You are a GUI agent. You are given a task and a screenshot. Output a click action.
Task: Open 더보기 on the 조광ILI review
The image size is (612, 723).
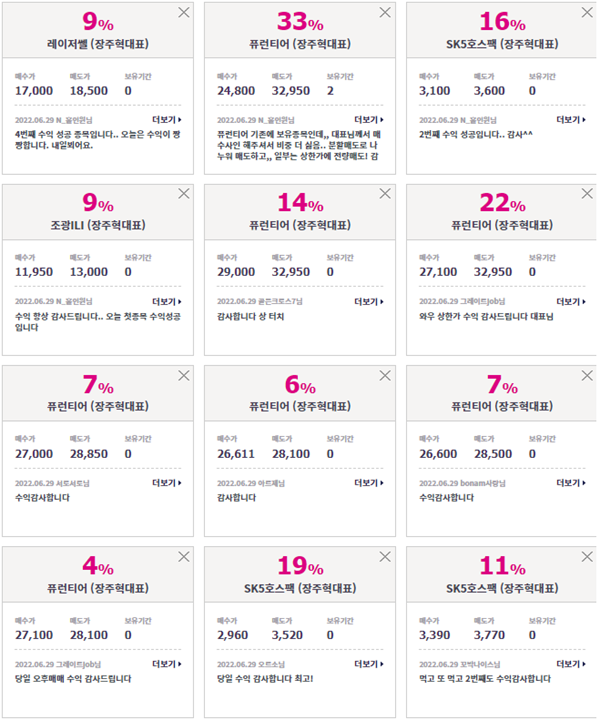[167, 302]
